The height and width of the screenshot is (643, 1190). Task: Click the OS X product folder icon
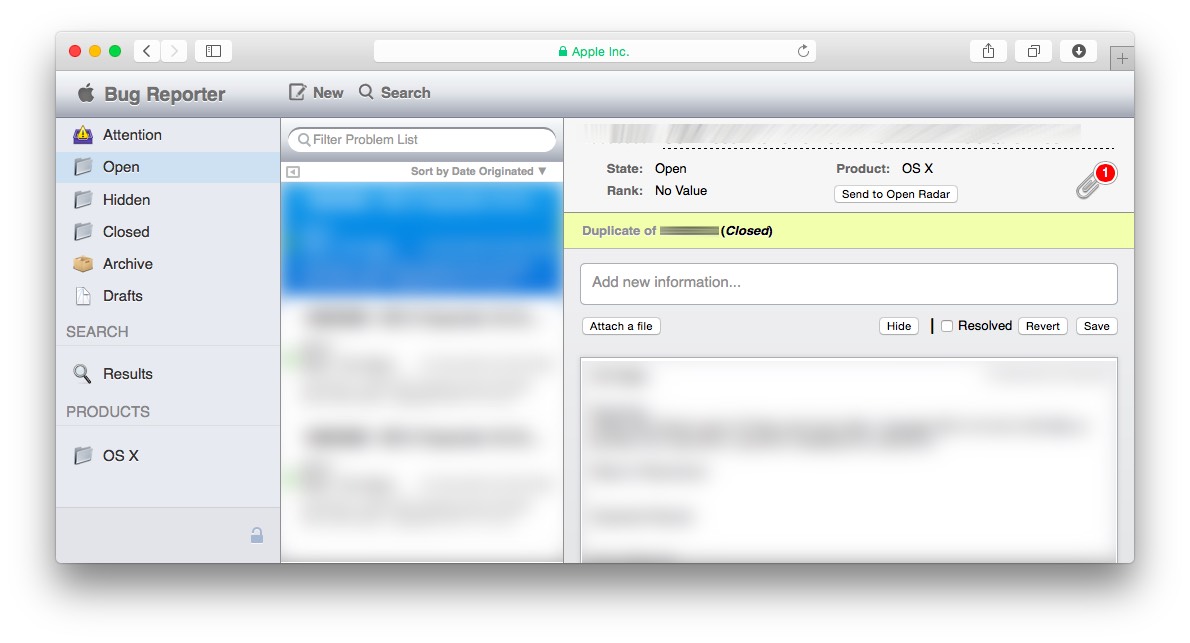83,455
